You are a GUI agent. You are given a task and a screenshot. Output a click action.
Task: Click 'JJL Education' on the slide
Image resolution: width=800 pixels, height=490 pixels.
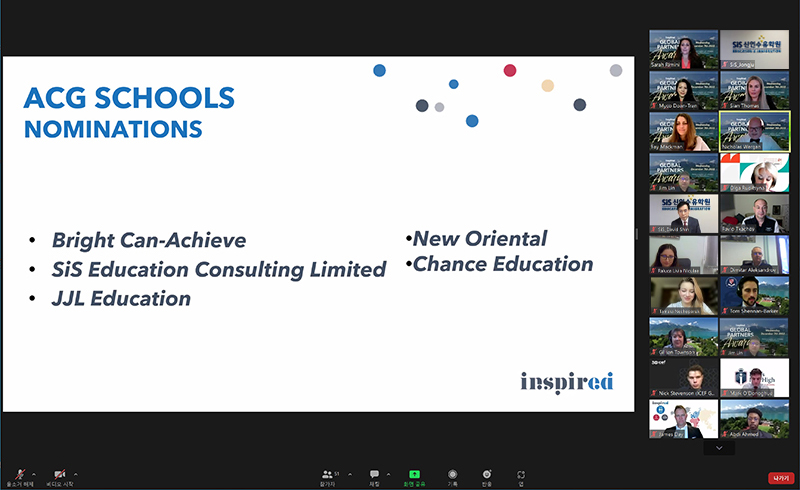tap(121, 299)
